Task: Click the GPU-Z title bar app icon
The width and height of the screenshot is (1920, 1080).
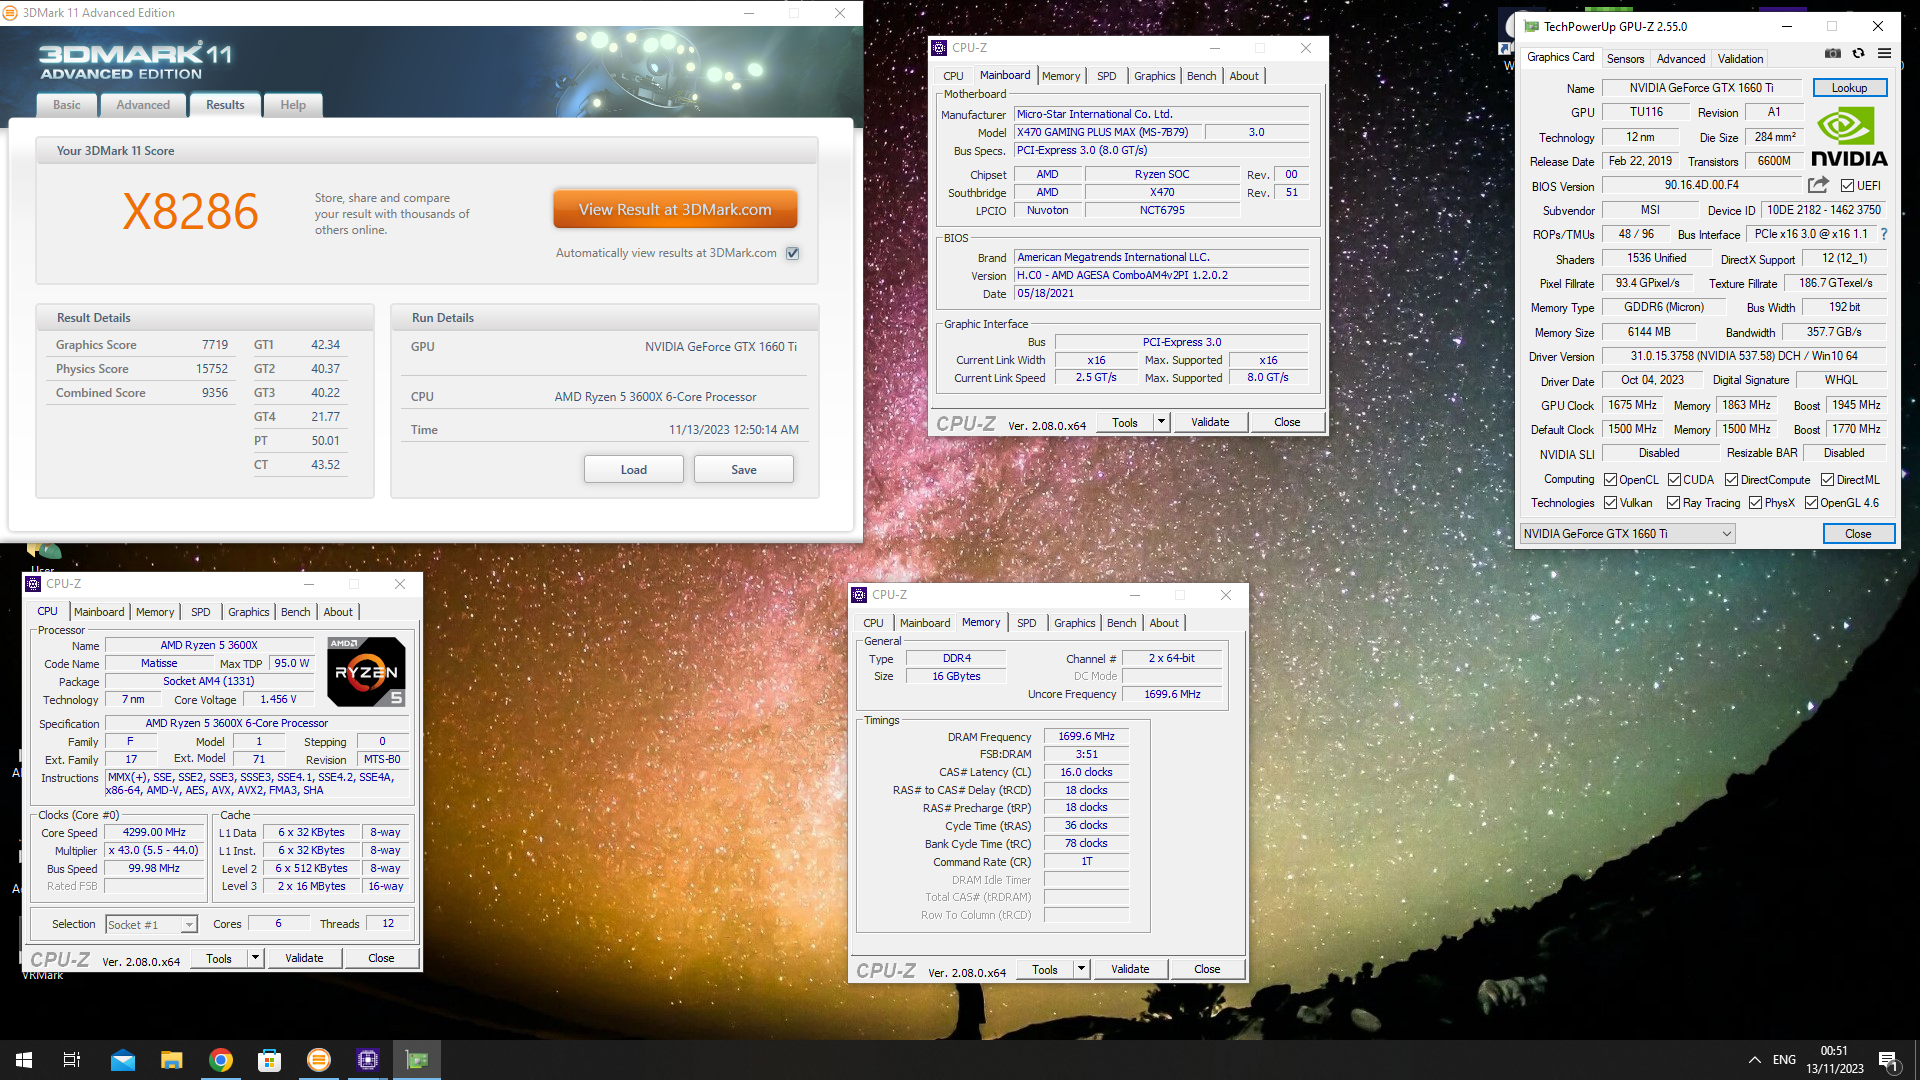Action: click(1531, 27)
